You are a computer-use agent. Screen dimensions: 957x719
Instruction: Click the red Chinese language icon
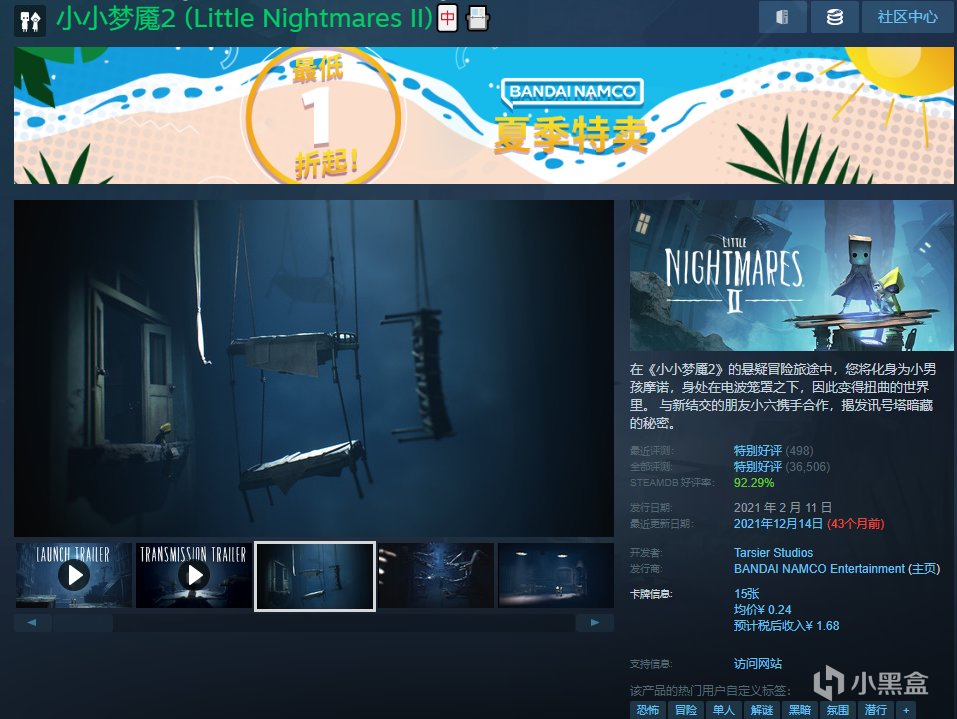[x=447, y=18]
